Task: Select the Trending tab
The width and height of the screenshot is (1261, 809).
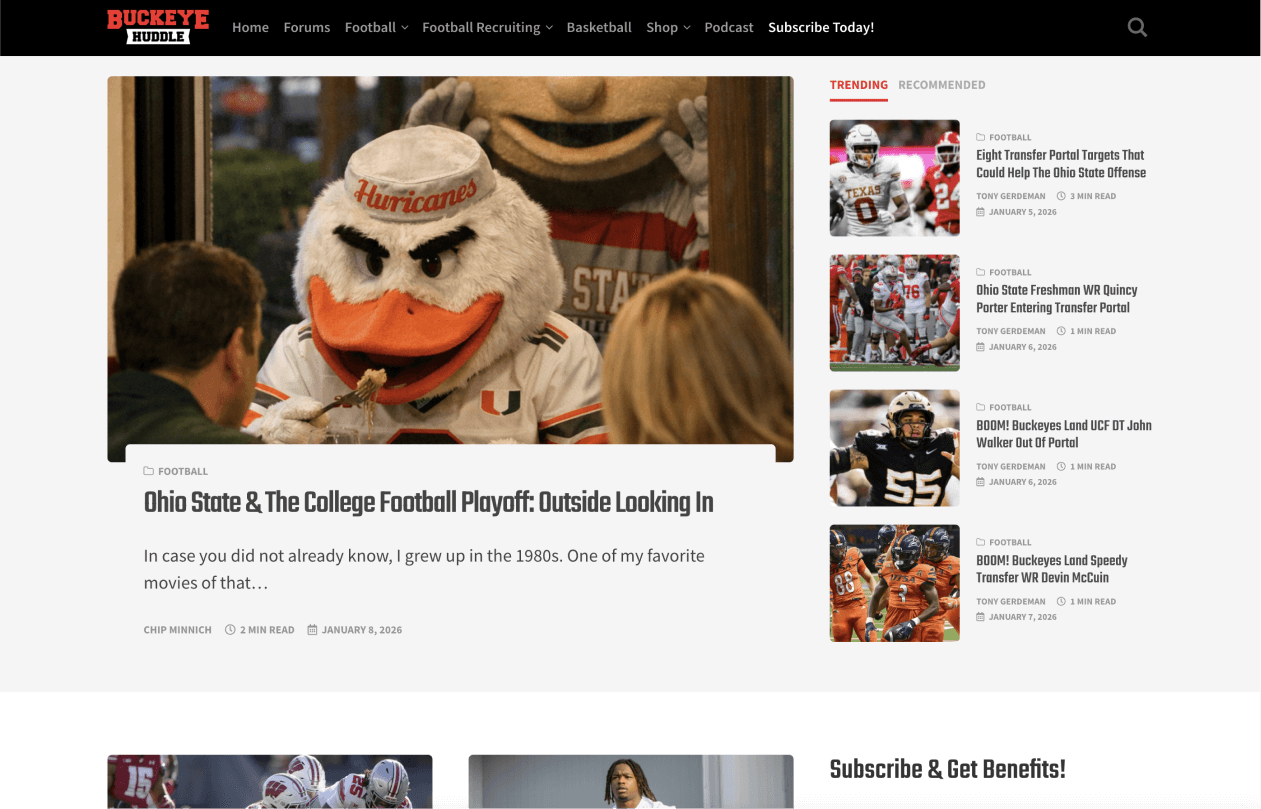Action: (859, 85)
